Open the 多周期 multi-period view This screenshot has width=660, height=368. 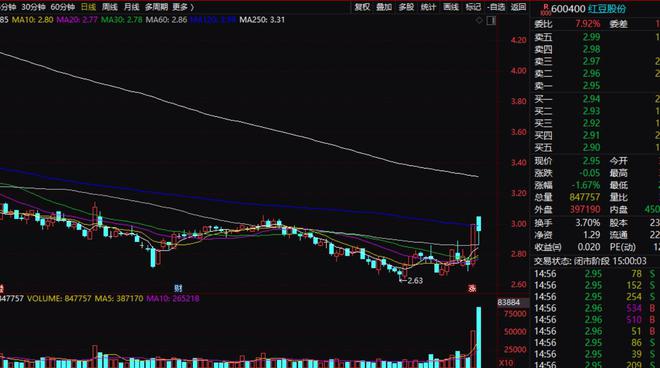(156, 7)
